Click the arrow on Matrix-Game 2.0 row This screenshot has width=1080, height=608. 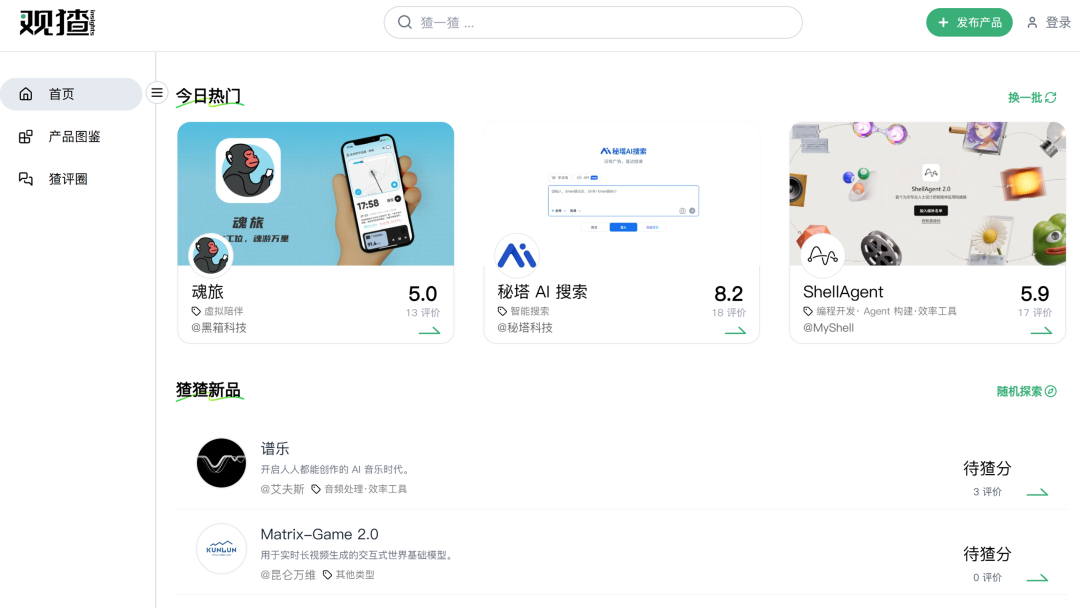coord(1037,578)
